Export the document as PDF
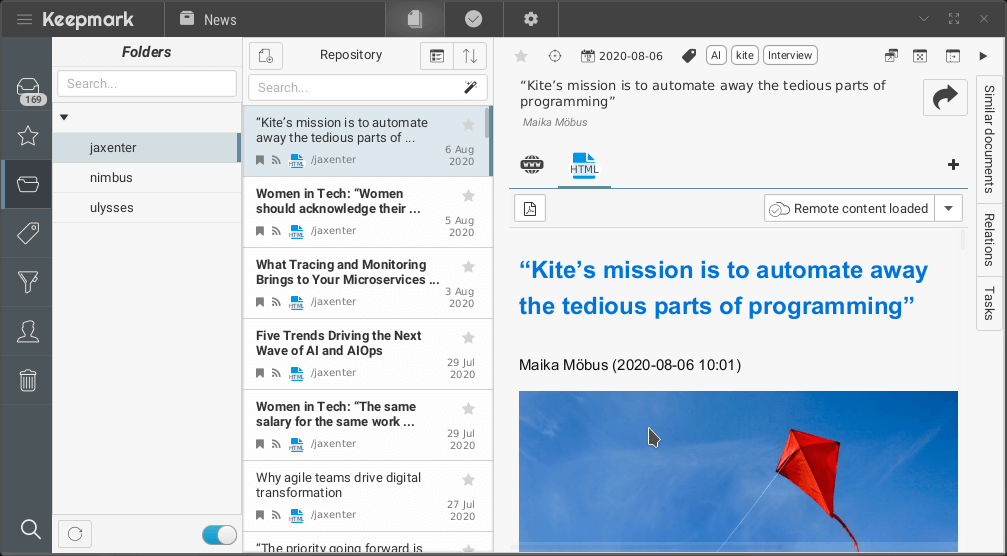This screenshot has height=556, width=1007. coord(530,209)
